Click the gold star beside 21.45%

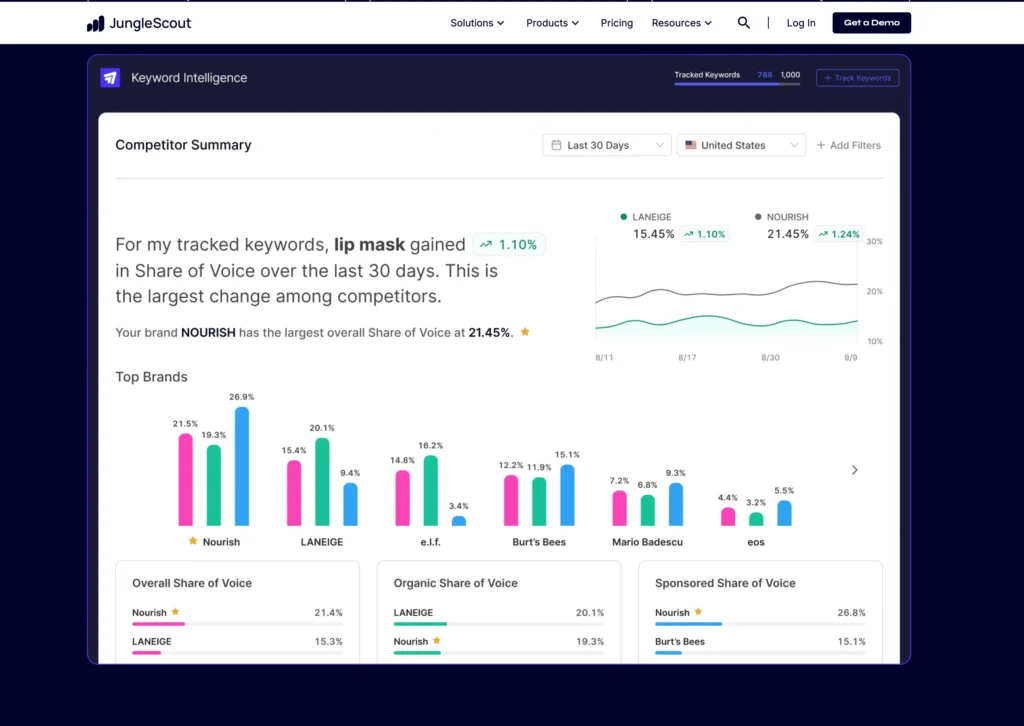click(x=525, y=332)
